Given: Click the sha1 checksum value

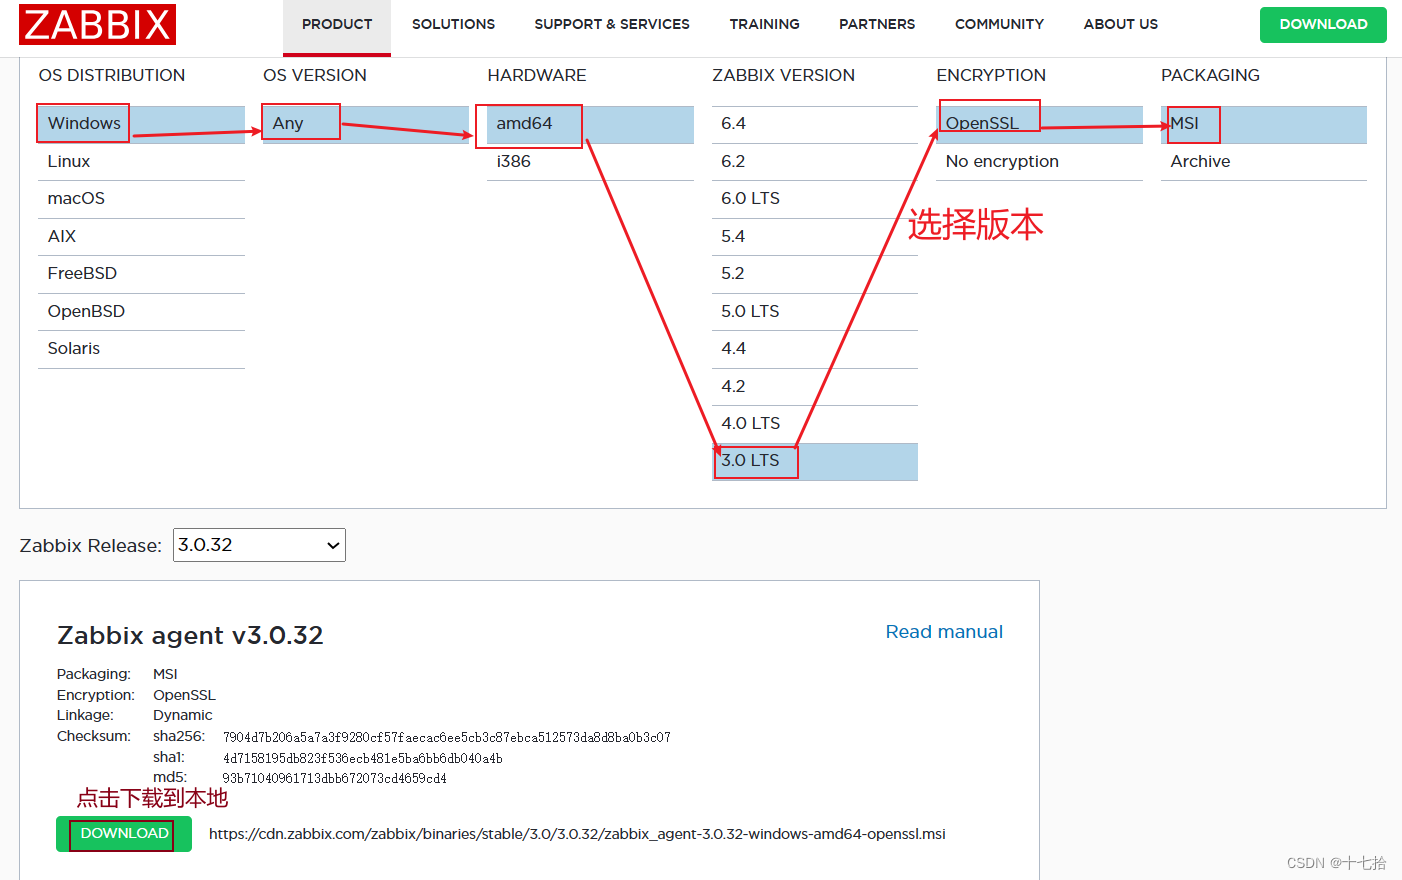Looking at the screenshot, I should click(x=362, y=759).
